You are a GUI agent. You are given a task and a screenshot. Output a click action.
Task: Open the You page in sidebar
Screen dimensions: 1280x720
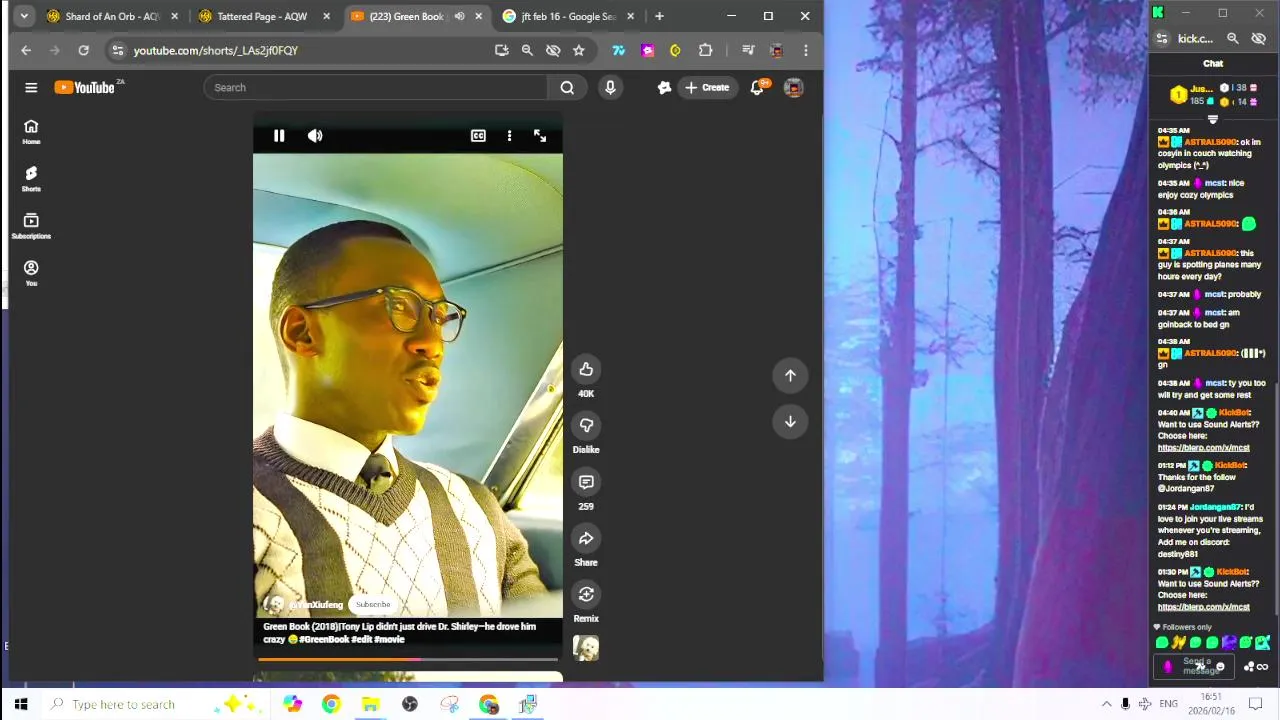(x=31, y=273)
